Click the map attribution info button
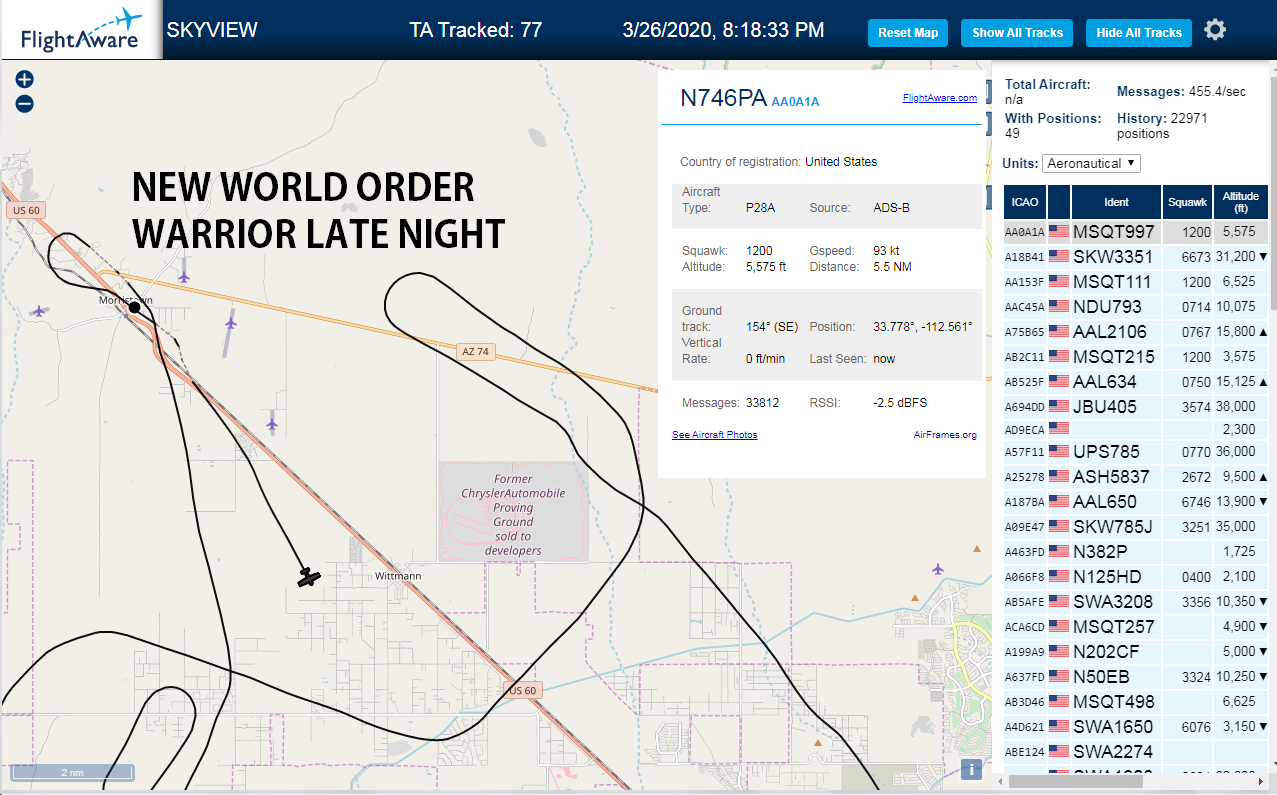Image resolution: width=1277 pixels, height=795 pixels. [969, 769]
